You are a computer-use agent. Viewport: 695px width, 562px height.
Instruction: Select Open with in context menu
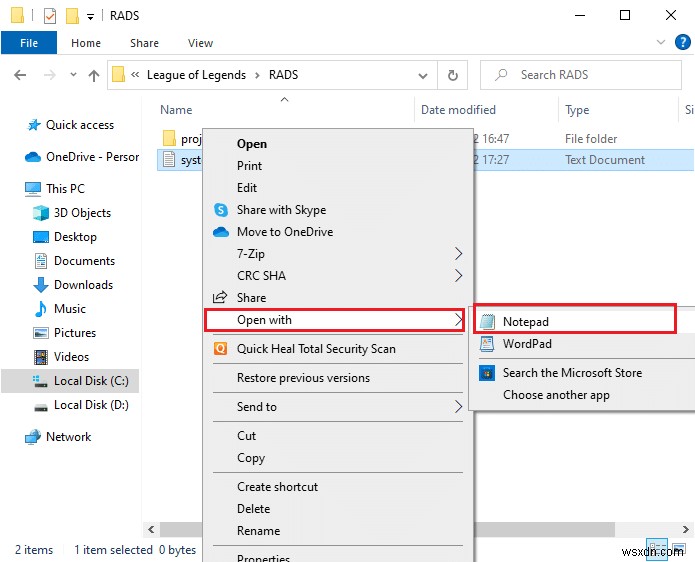coord(264,320)
